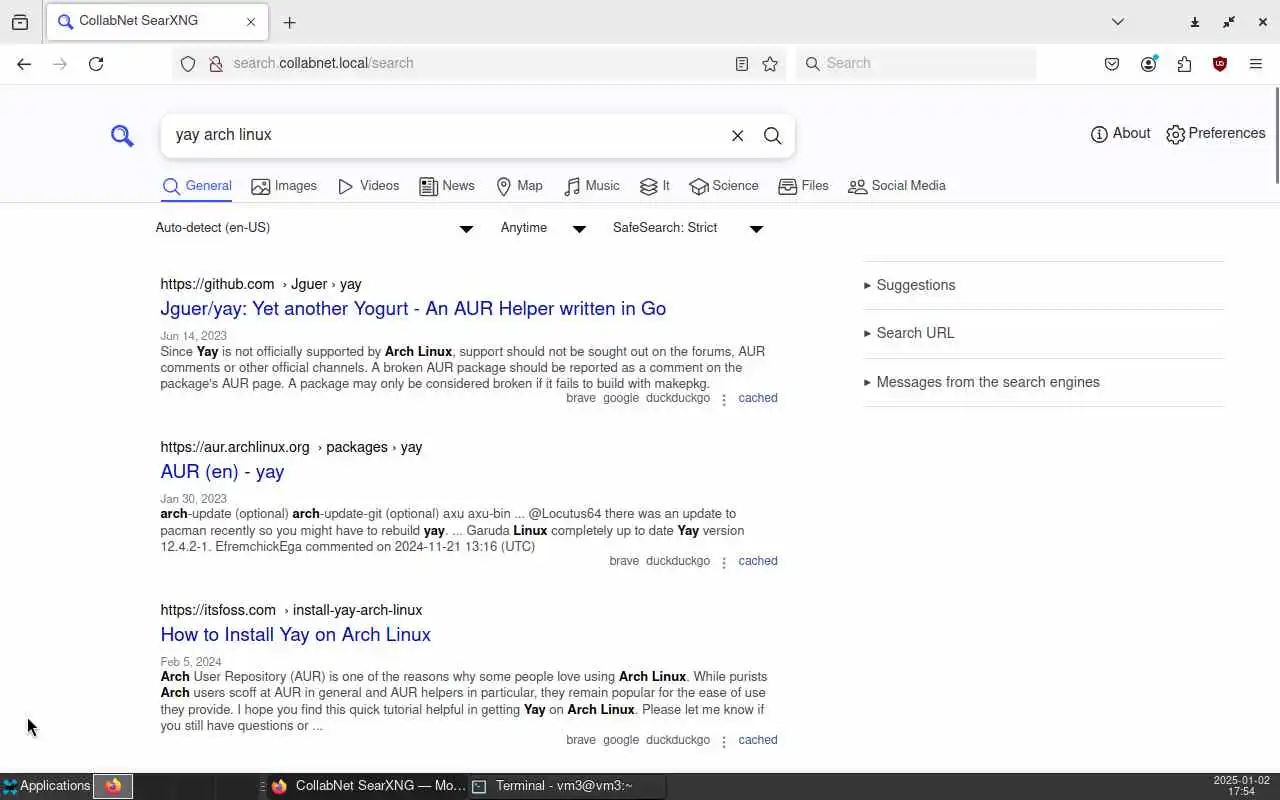The height and width of the screenshot is (800, 1280).
Task: Click the browser toolbar Search box
Action: coord(916,64)
